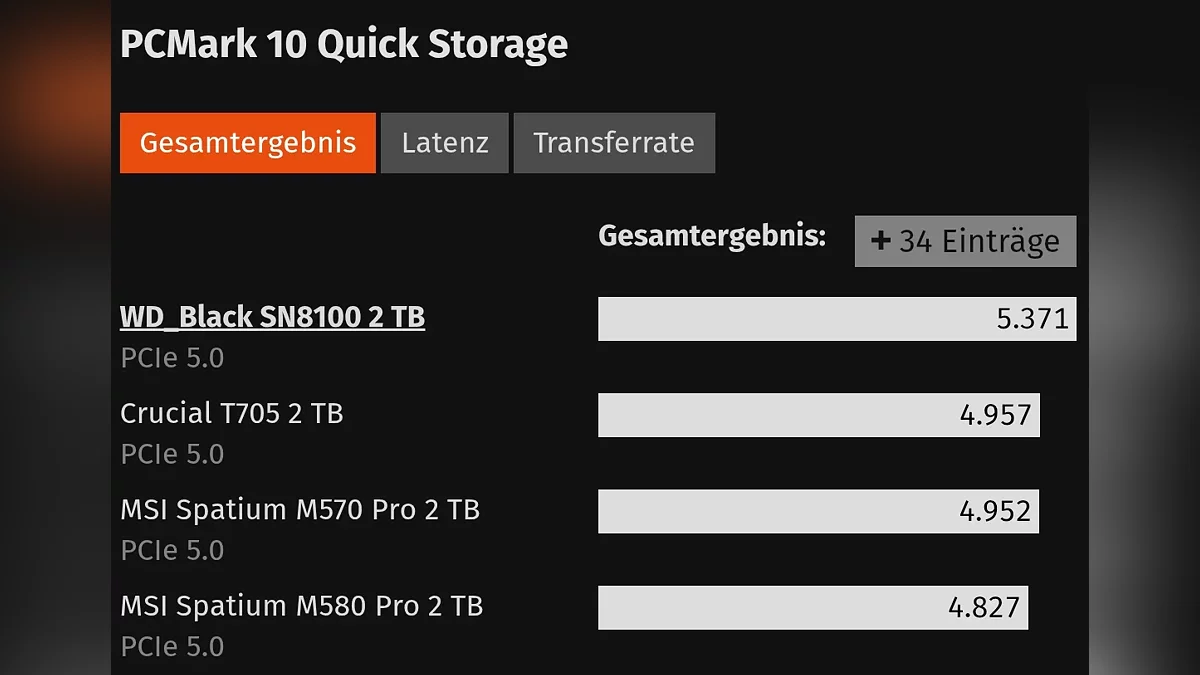Click PCIe 5.0 under MSI Spatium M580 Pro
The image size is (1200, 675).
point(172,646)
